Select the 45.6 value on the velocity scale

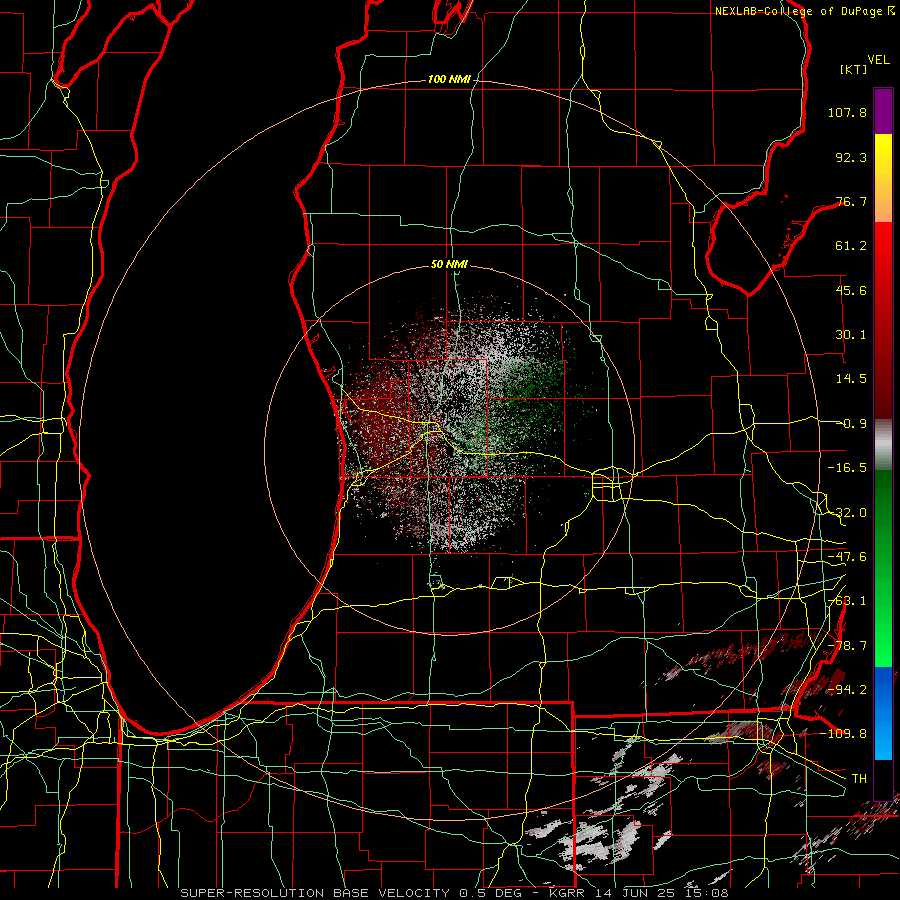pyautogui.click(x=851, y=290)
